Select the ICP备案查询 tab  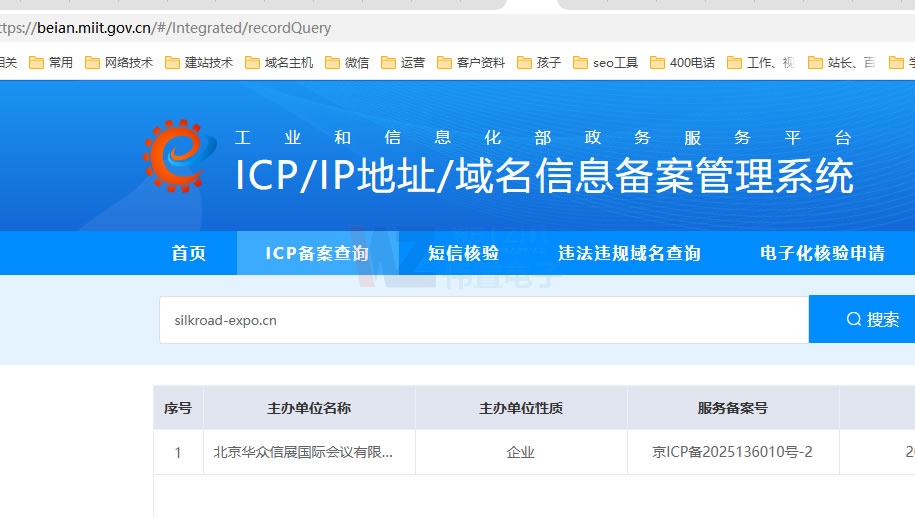pos(317,253)
